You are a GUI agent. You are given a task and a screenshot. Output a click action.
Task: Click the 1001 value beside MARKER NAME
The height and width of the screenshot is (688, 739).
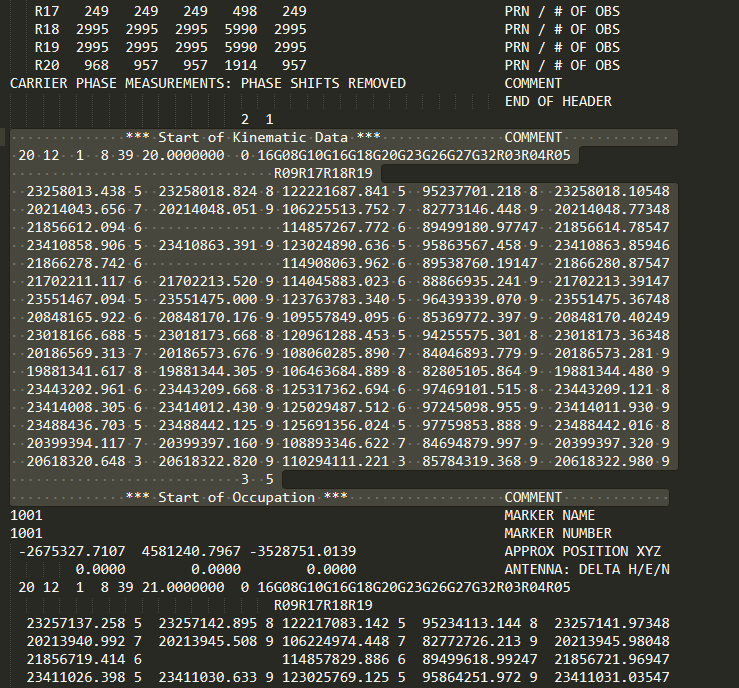[x=26, y=515]
